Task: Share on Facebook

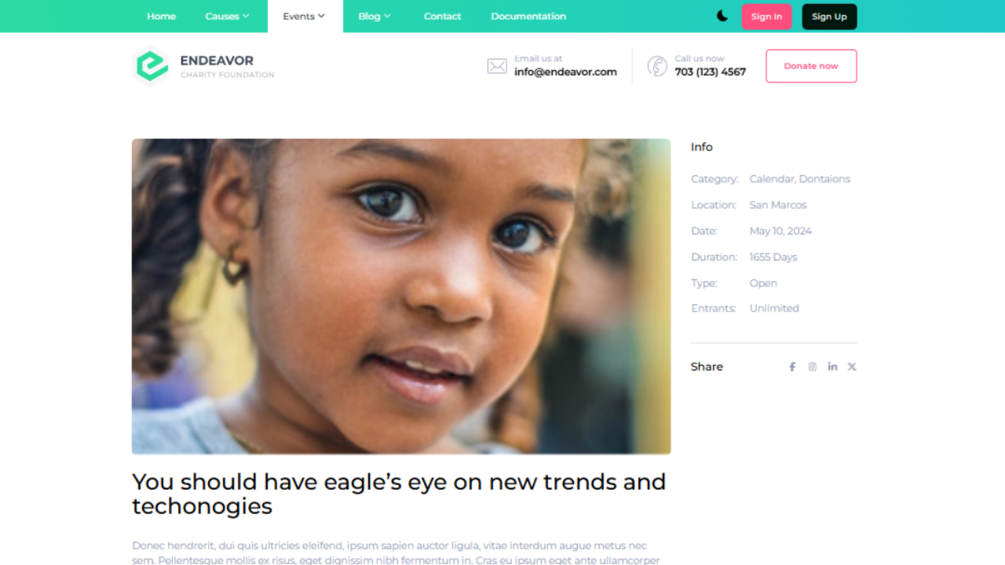Action: tap(792, 367)
